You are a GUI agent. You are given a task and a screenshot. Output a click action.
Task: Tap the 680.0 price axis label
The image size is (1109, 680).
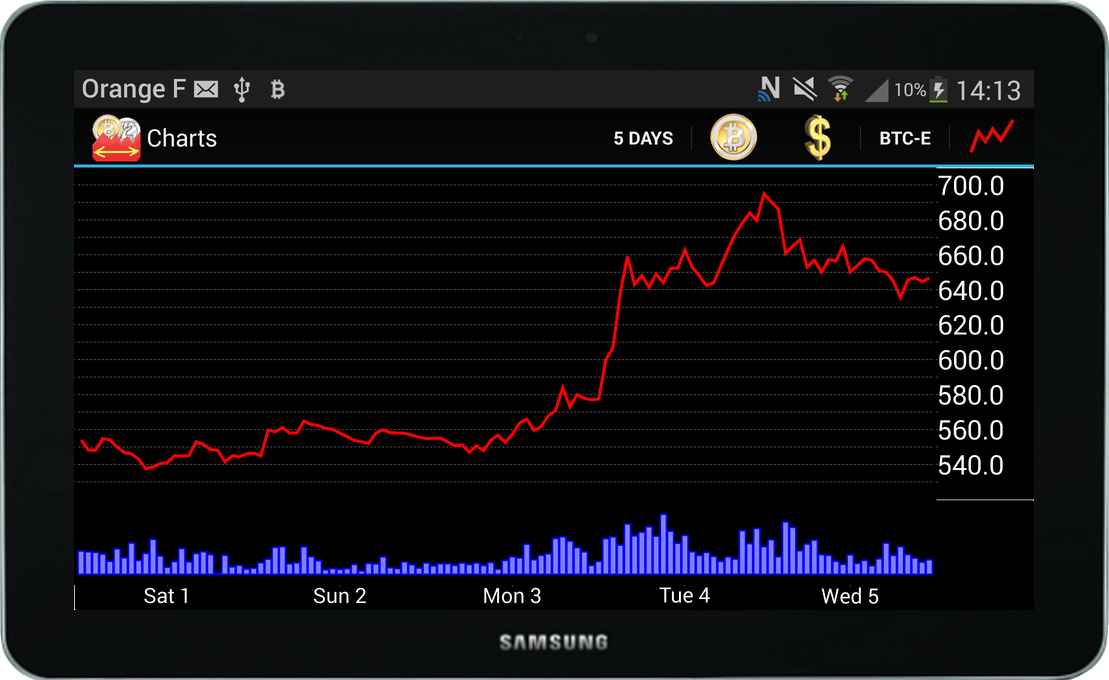point(971,221)
